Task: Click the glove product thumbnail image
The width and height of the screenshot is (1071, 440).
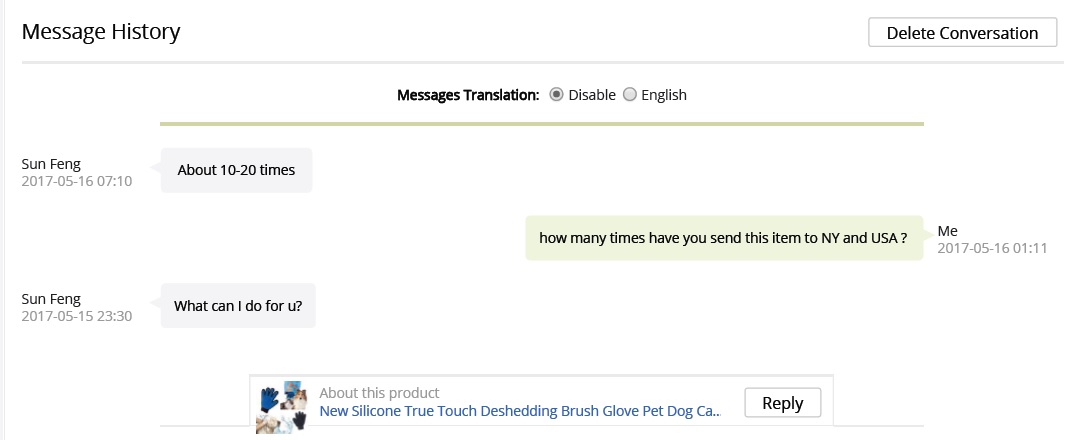Action: pos(282,405)
